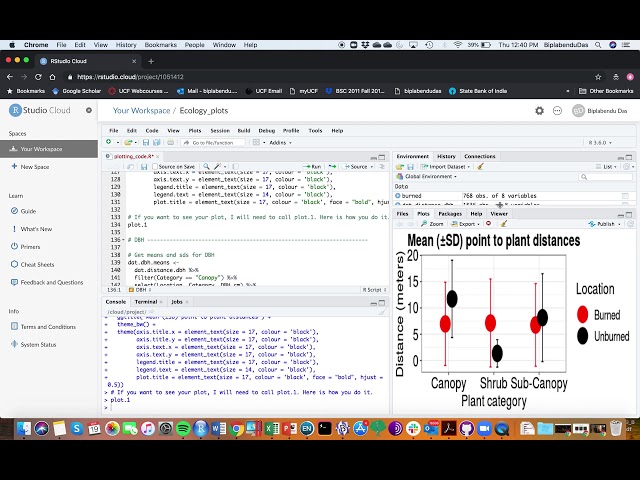
Task: Click the Chrome bookmark star icon in address bar
Action: click(598, 77)
